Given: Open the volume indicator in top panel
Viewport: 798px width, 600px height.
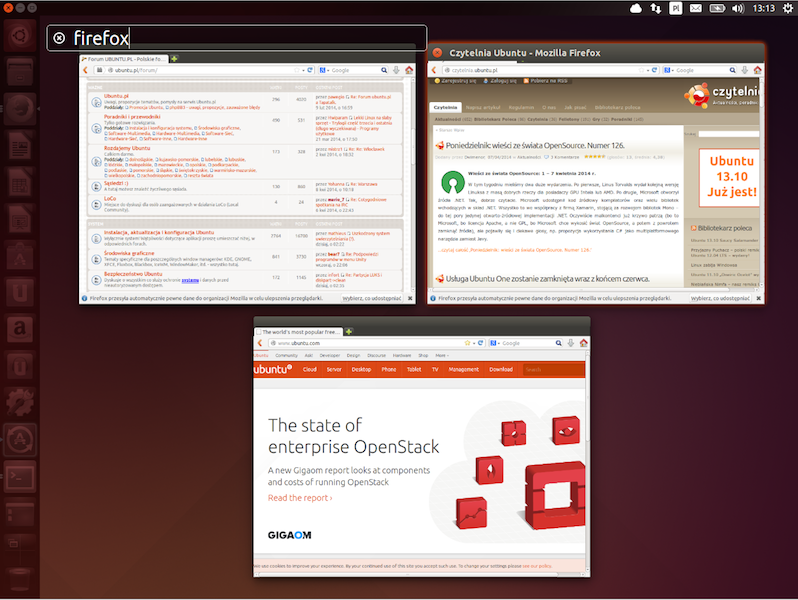Looking at the screenshot, I should tap(737, 8).
